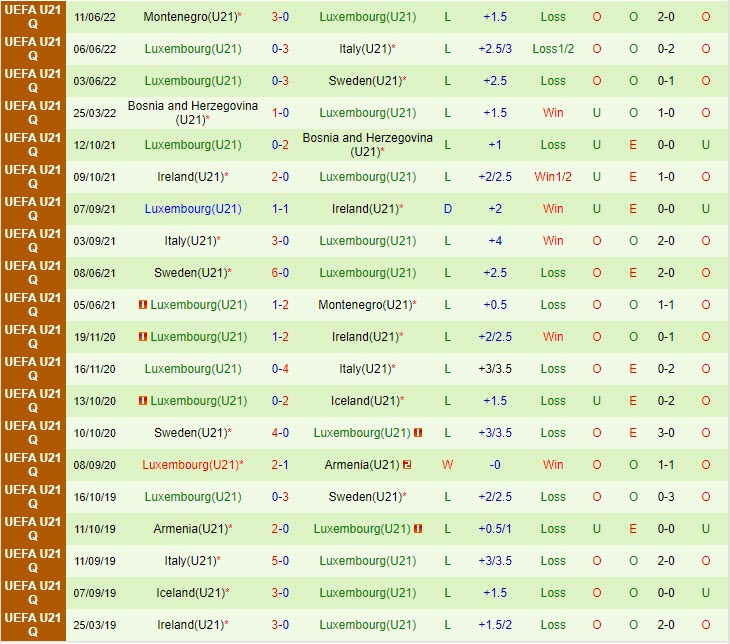This screenshot has width=730, height=644.
Task: Click the date 16/10/19
Action: (x=95, y=497)
